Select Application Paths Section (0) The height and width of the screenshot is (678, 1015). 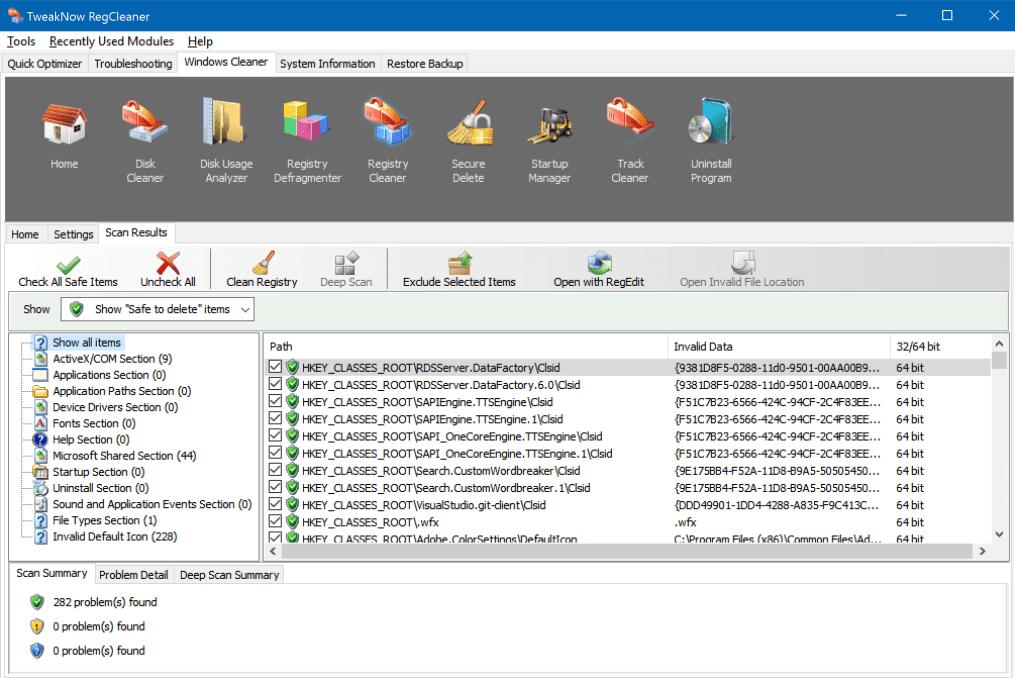pos(122,391)
